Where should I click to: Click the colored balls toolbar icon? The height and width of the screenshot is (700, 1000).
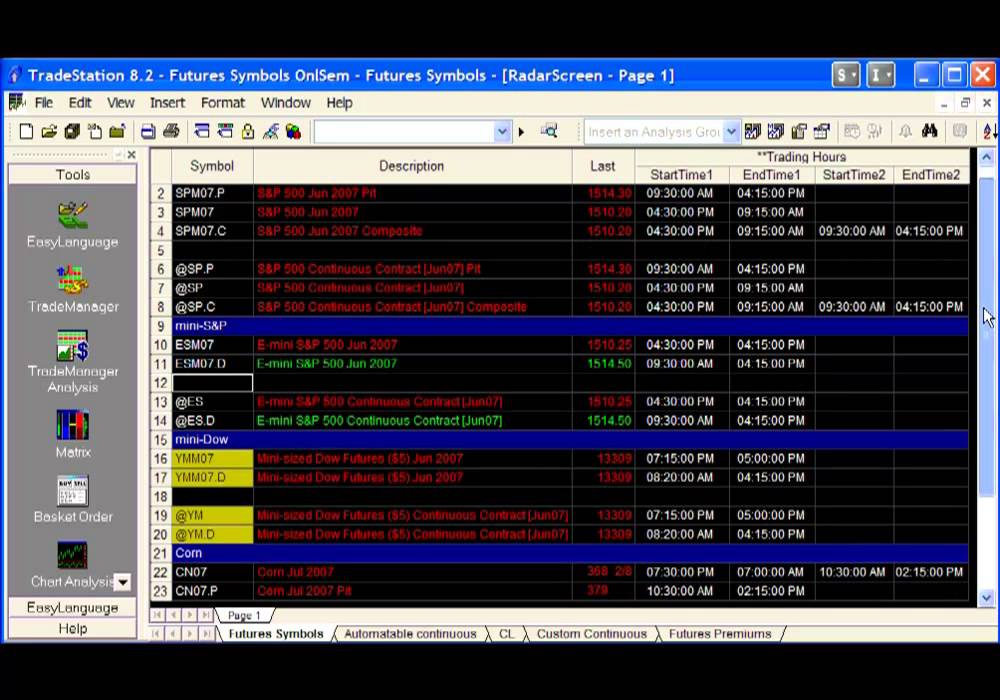click(293, 132)
